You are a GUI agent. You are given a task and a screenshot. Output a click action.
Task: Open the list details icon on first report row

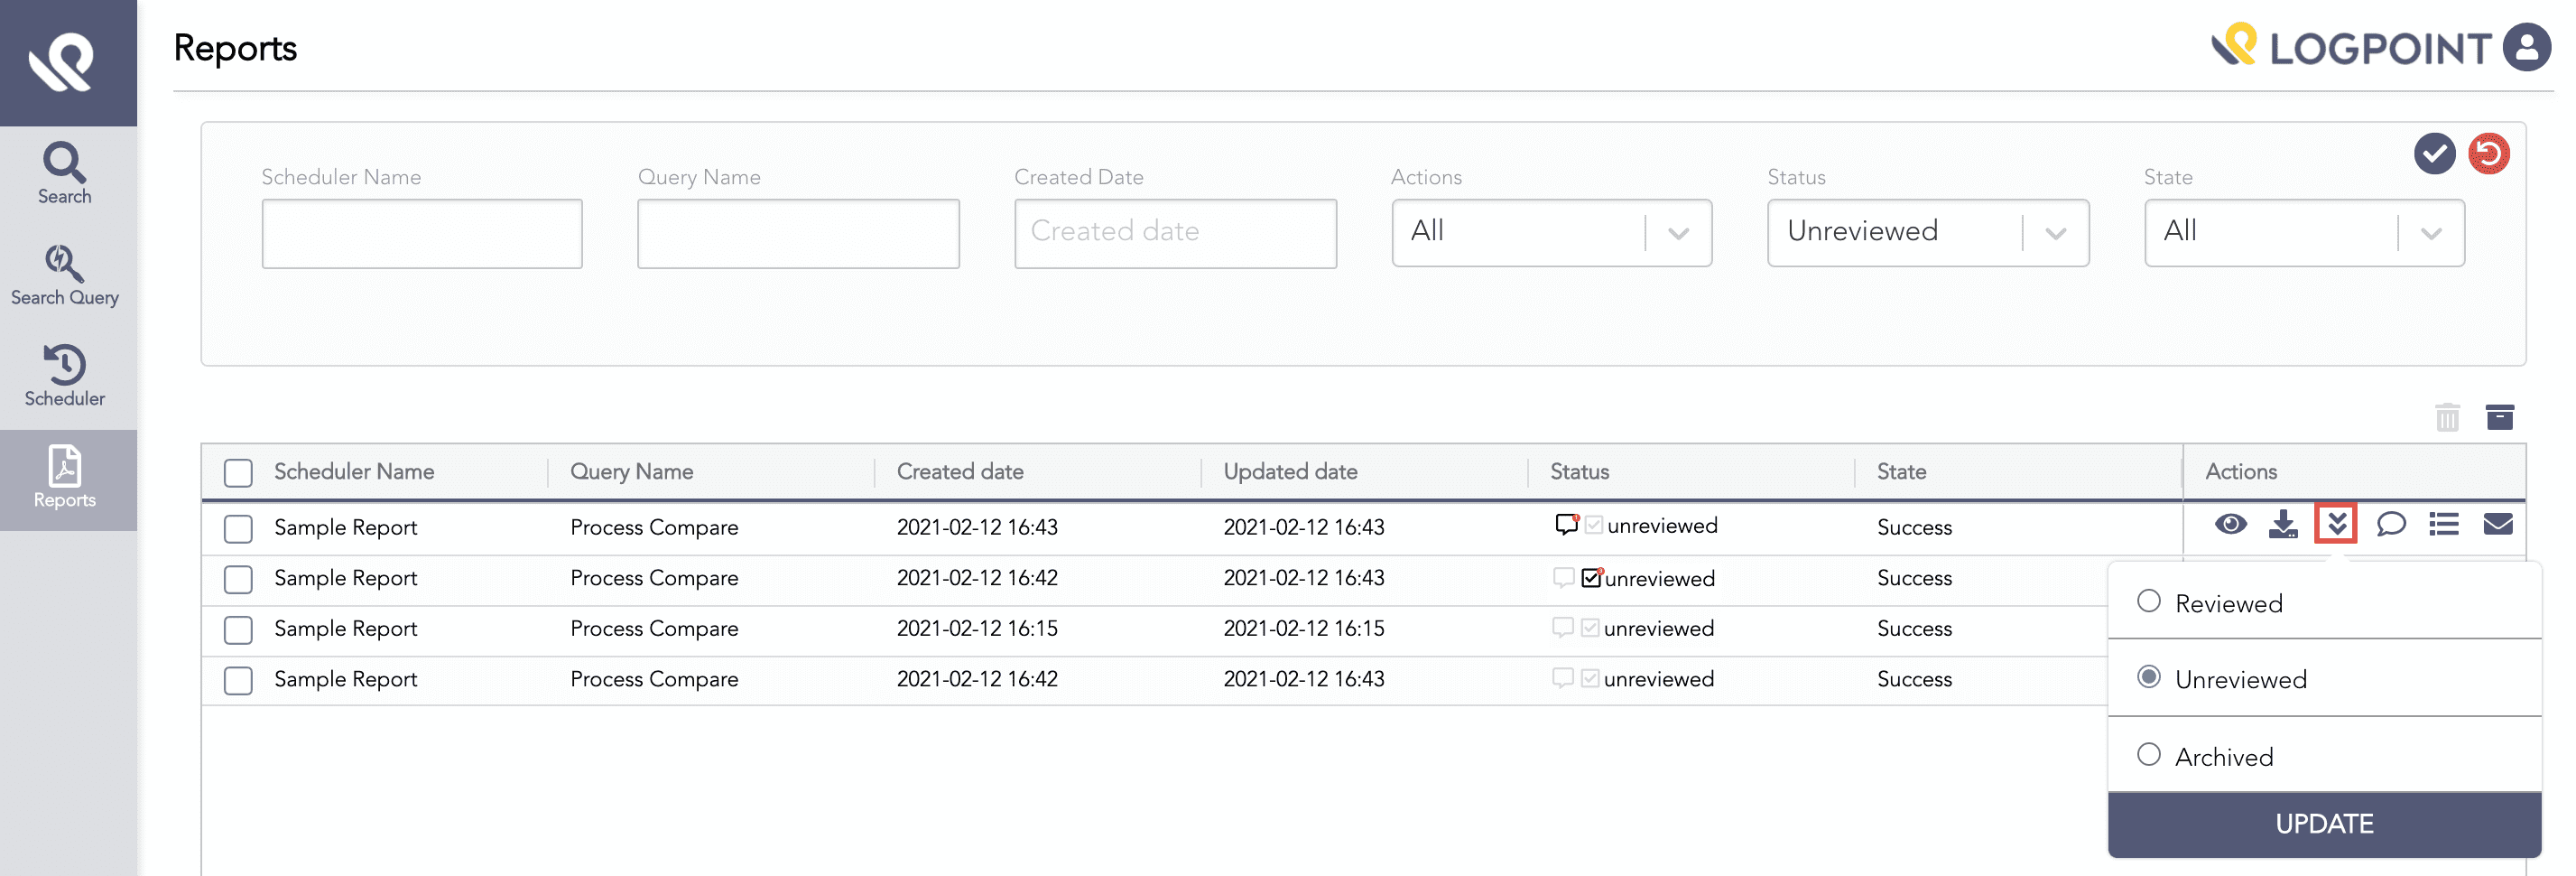click(x=2444, y=524)
